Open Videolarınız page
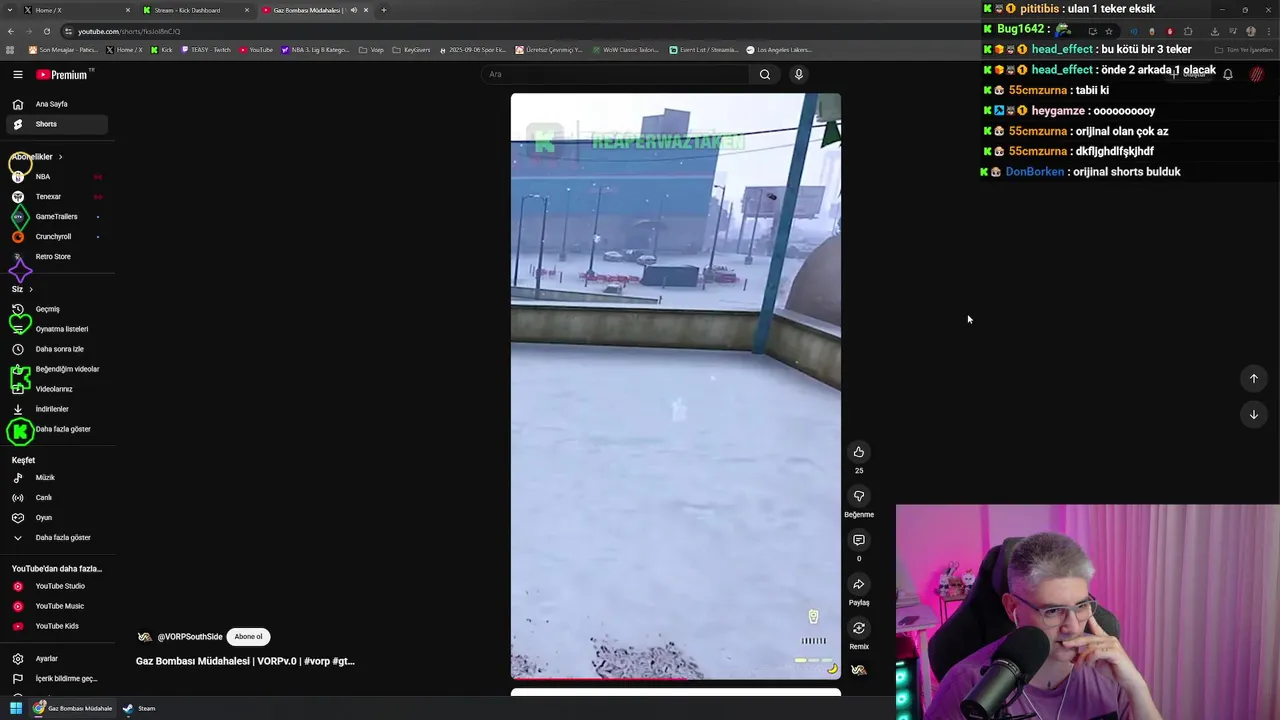 point(56,389)
